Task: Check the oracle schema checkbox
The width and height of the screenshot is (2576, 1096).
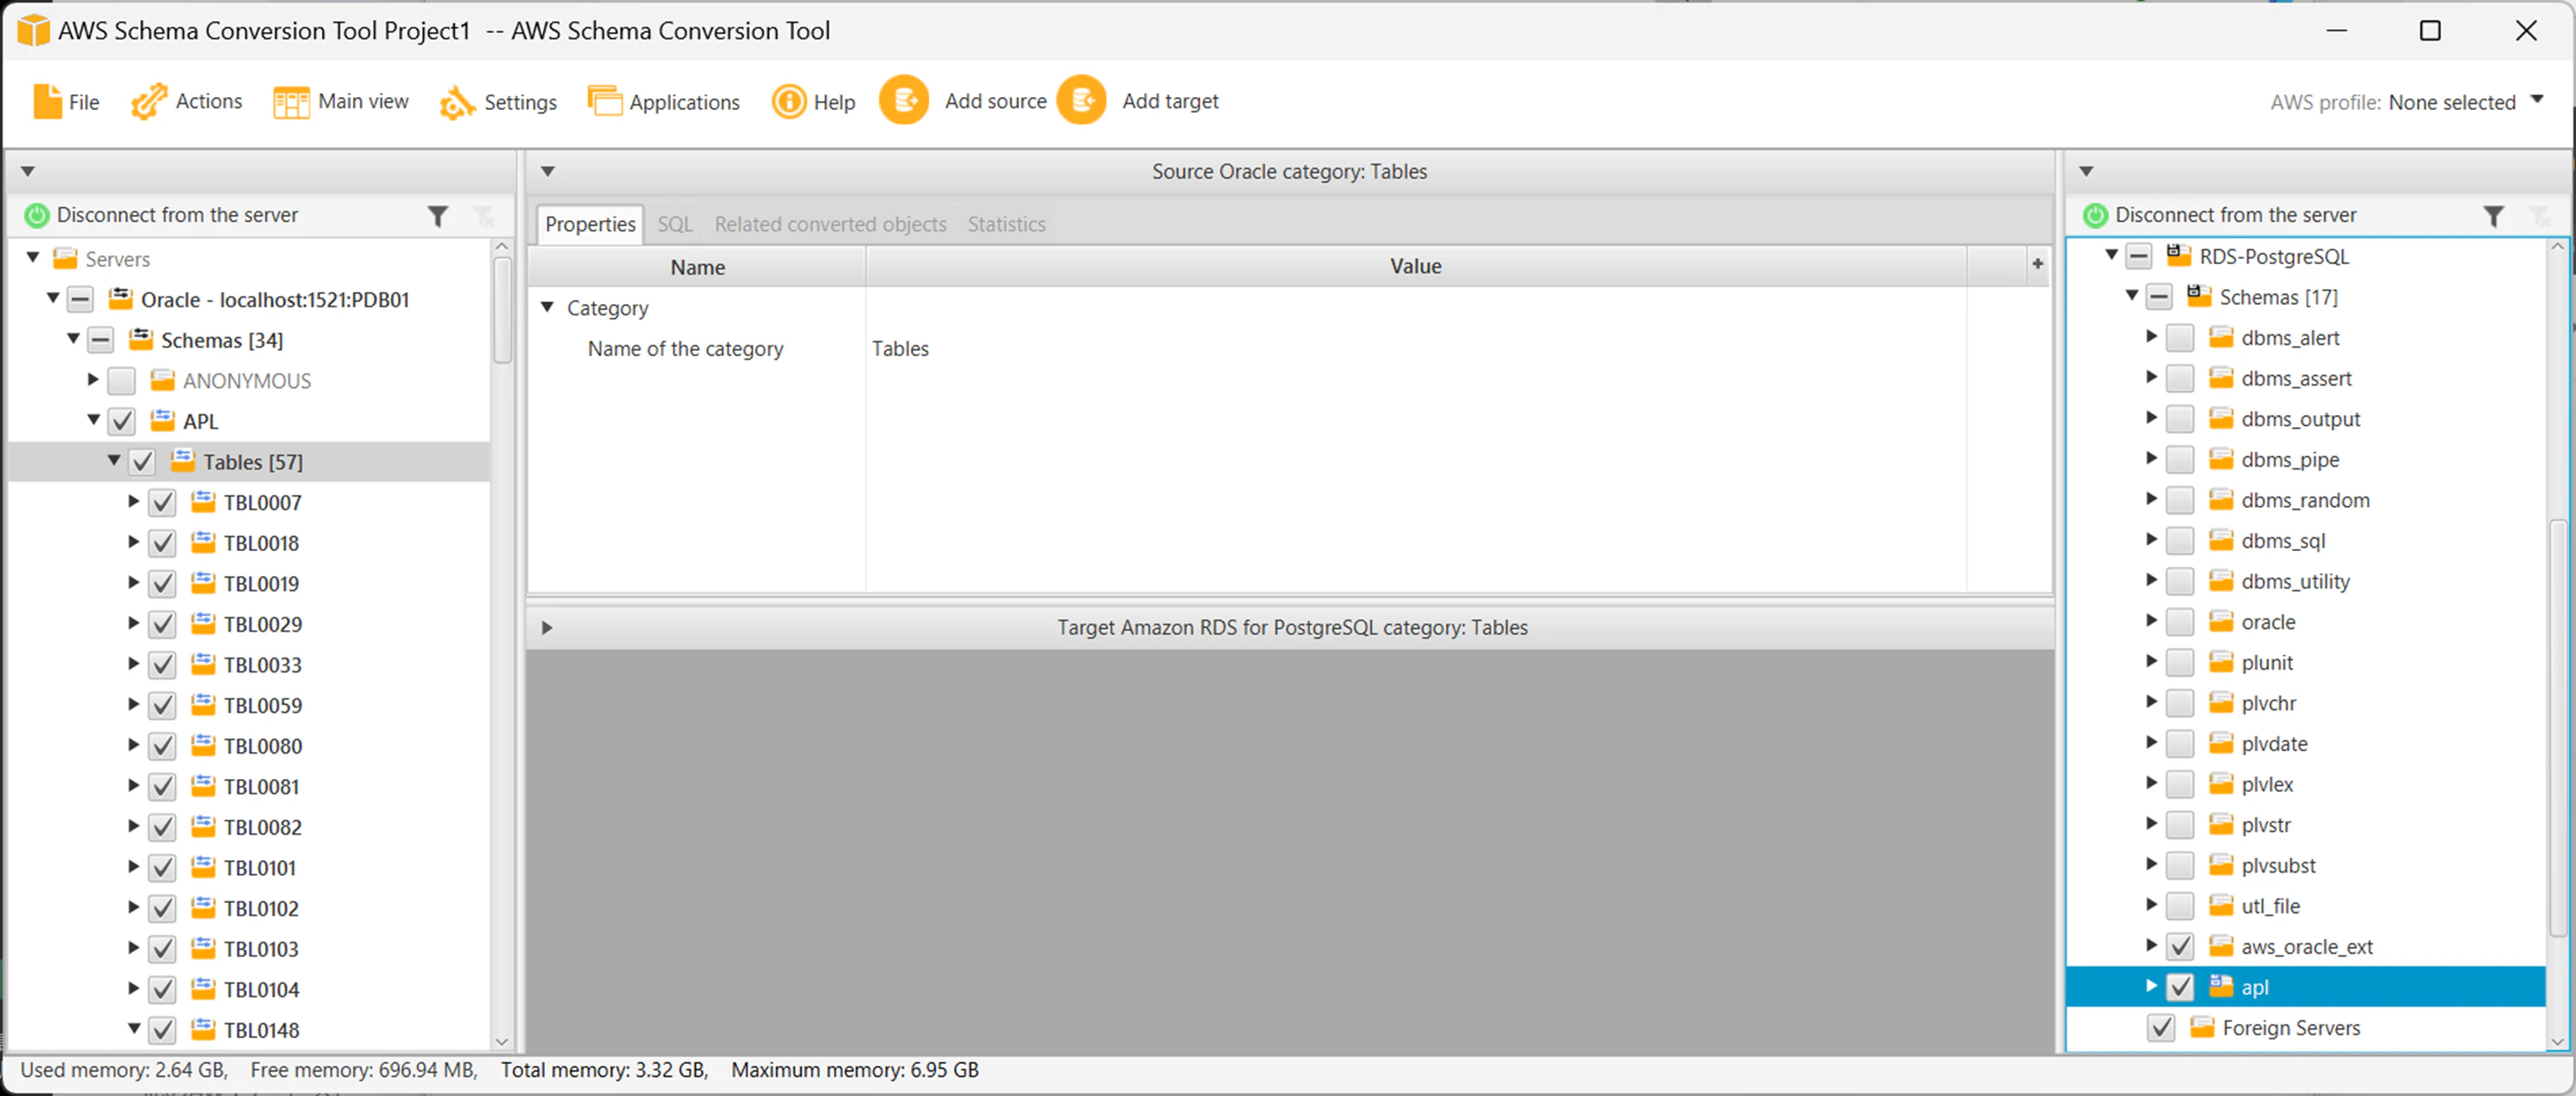Action: pyautogui.click(x=2180, y=622)
